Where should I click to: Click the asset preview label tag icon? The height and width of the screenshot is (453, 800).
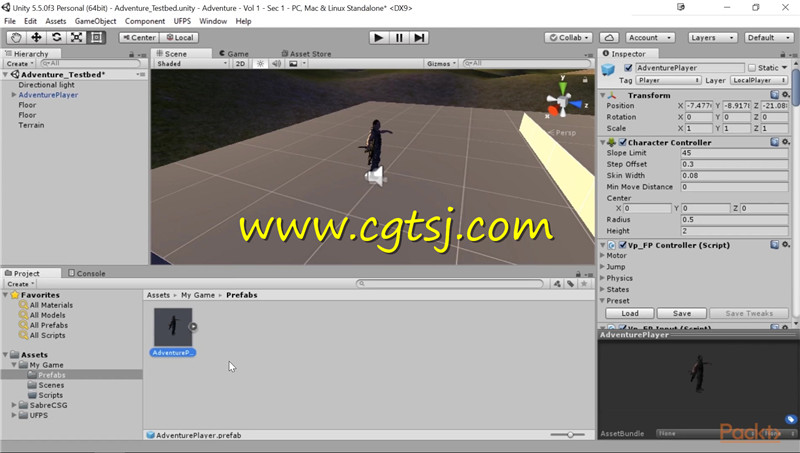(790, 419)
